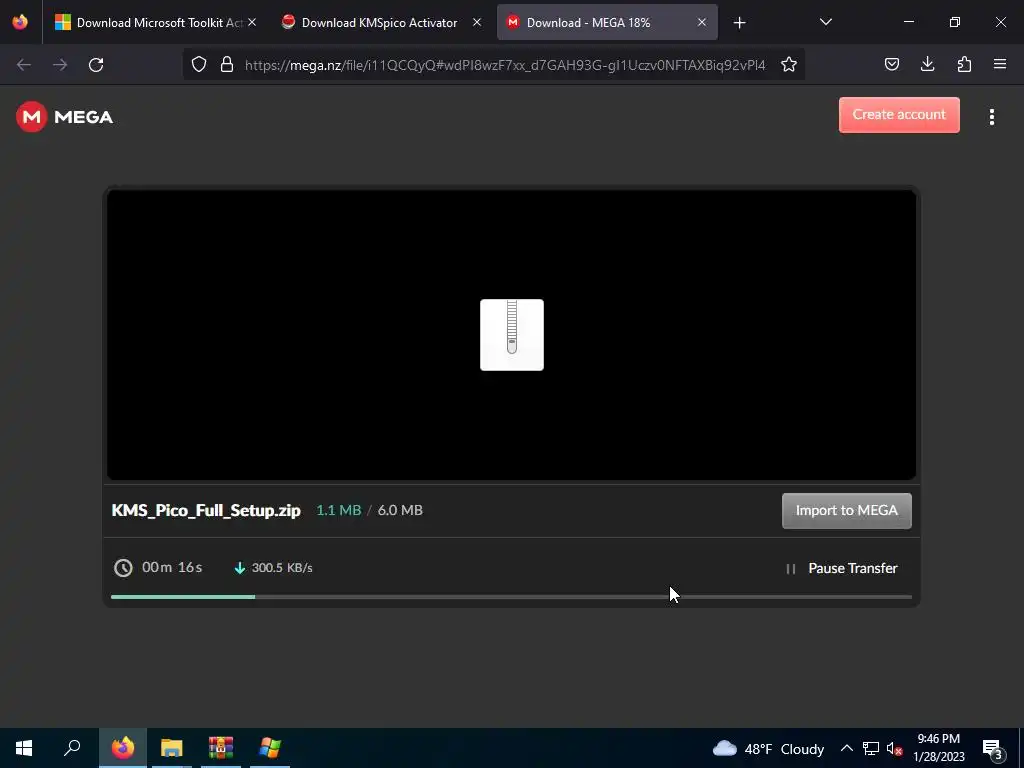Go back with the left arrow button
The height and width of the screenshot is (768, 1024).
(x=24, y=65)
